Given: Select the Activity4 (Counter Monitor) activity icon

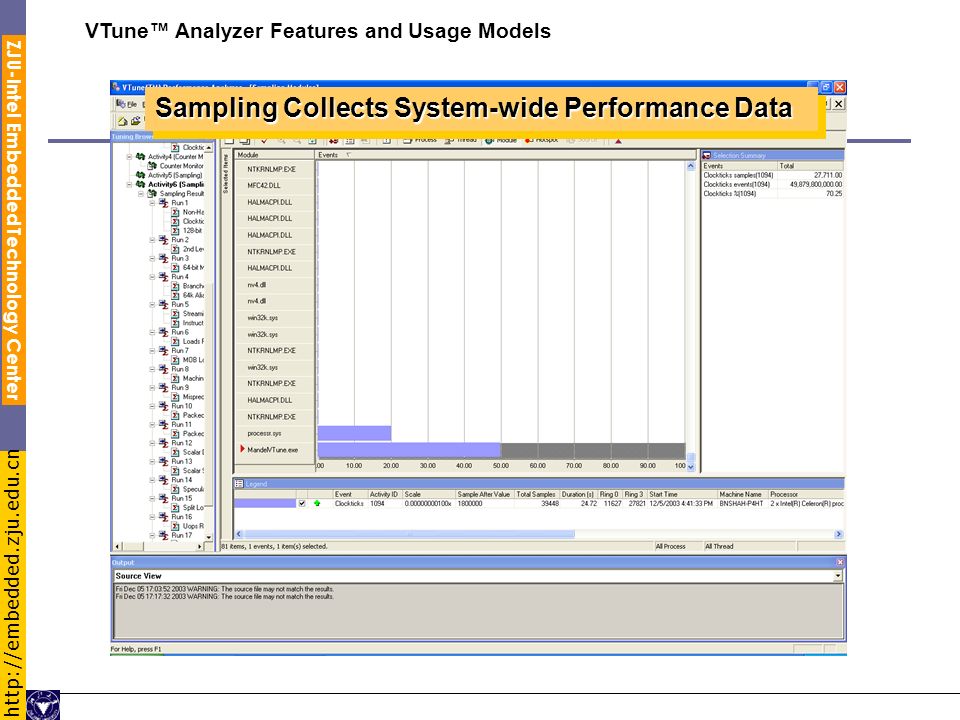Looking at the screenshot, I should pyautogui.click(x=140, y=157).
